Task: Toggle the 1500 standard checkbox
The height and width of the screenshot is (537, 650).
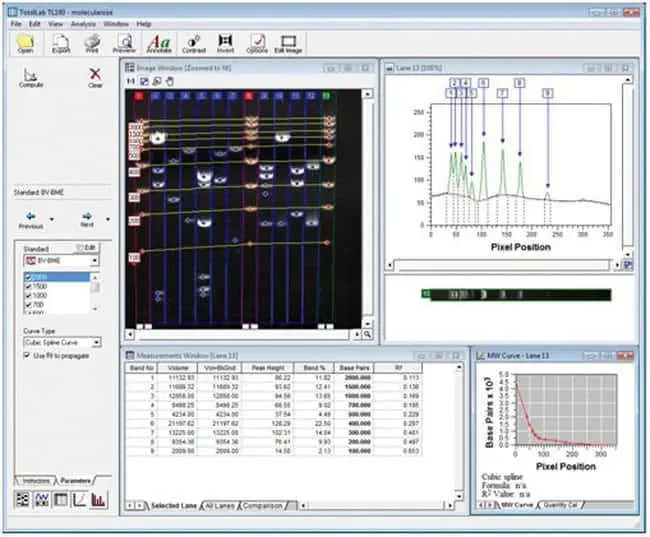Action: (x=26, y=285)
